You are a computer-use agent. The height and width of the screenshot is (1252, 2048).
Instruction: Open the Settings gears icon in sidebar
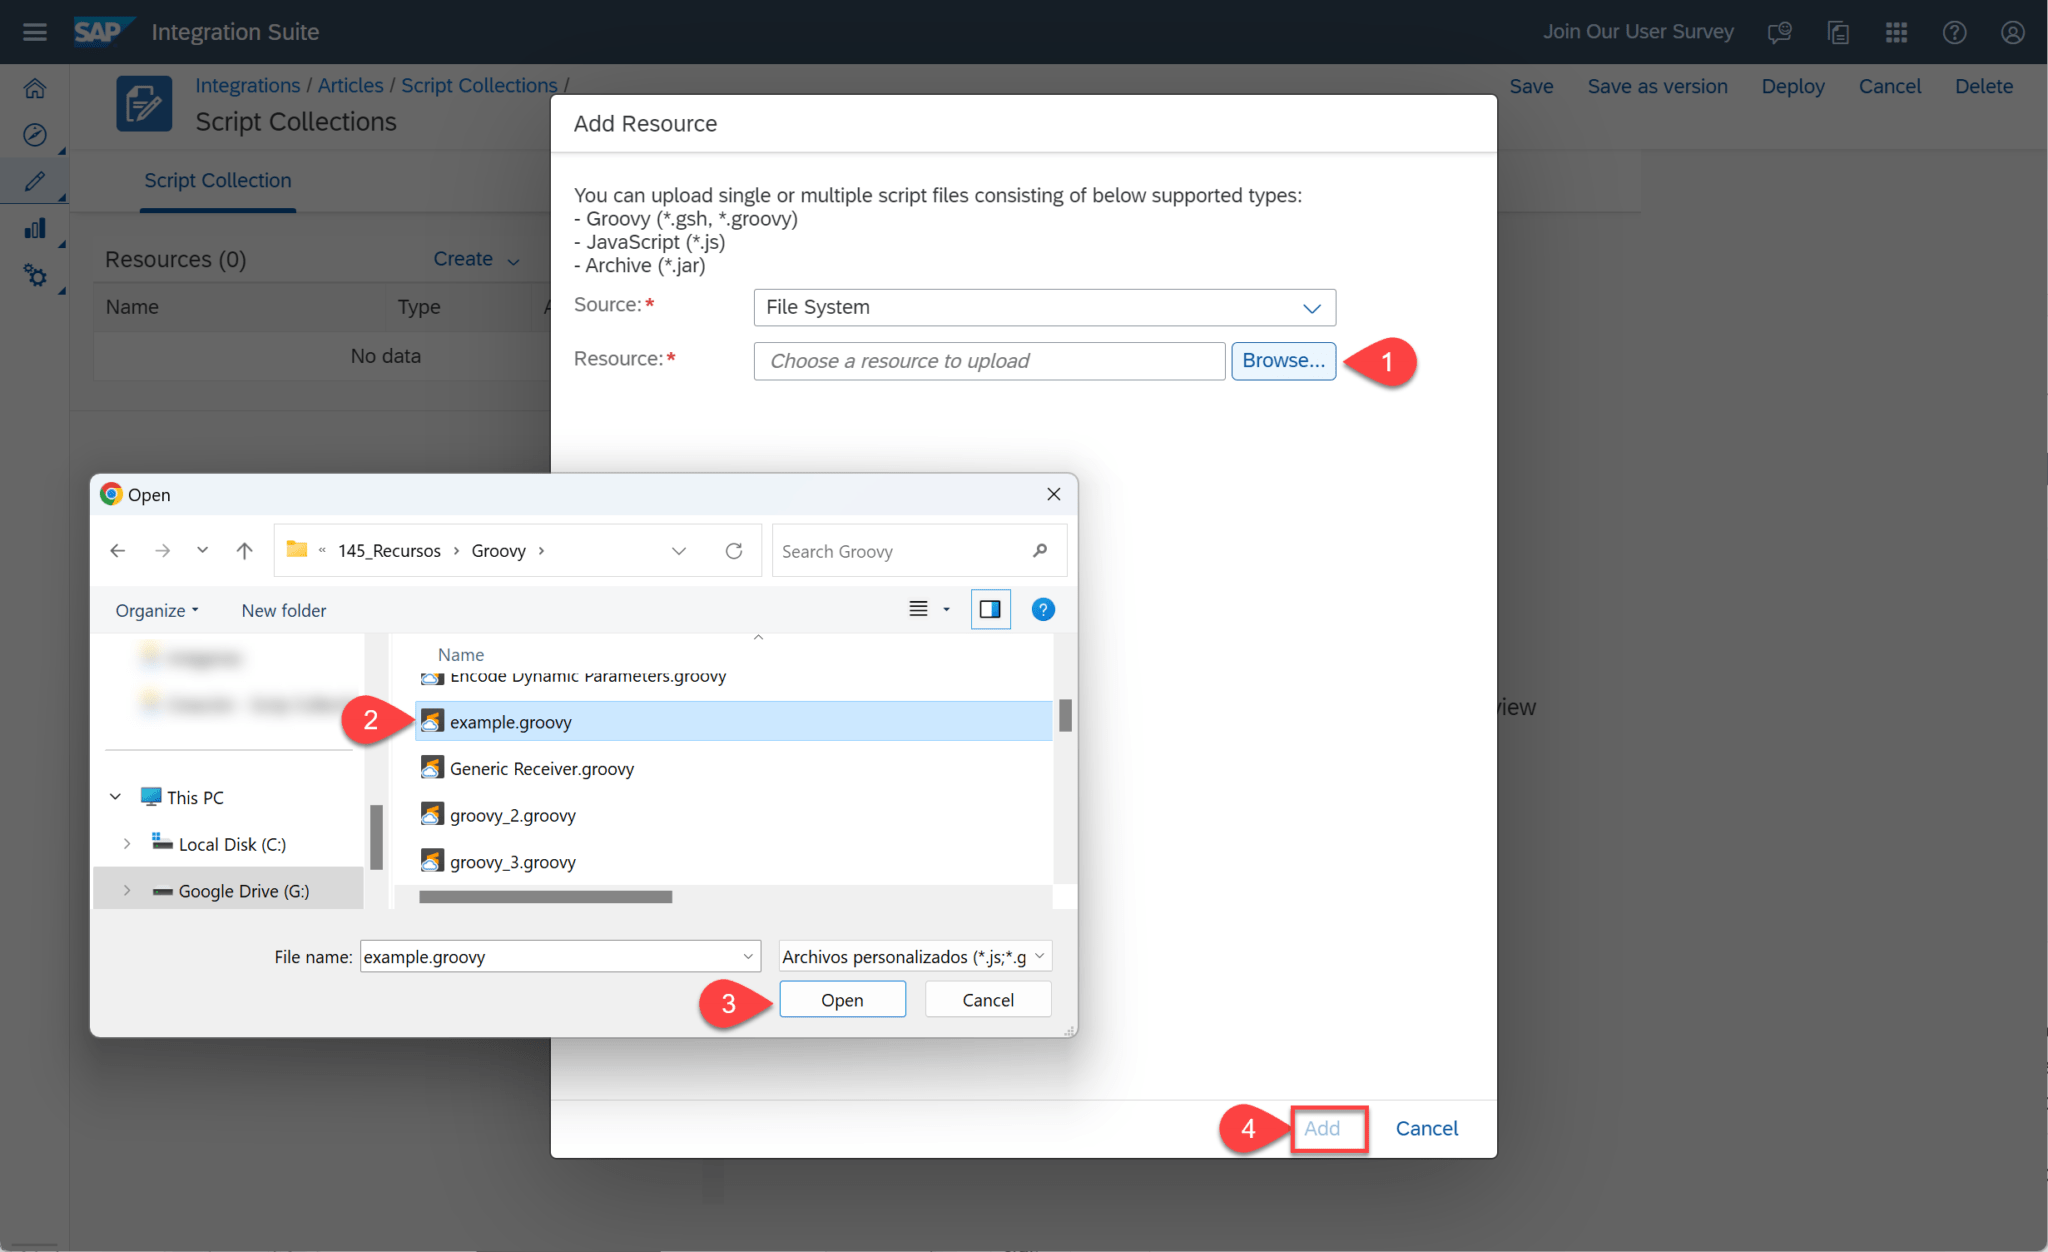point(35,275)
